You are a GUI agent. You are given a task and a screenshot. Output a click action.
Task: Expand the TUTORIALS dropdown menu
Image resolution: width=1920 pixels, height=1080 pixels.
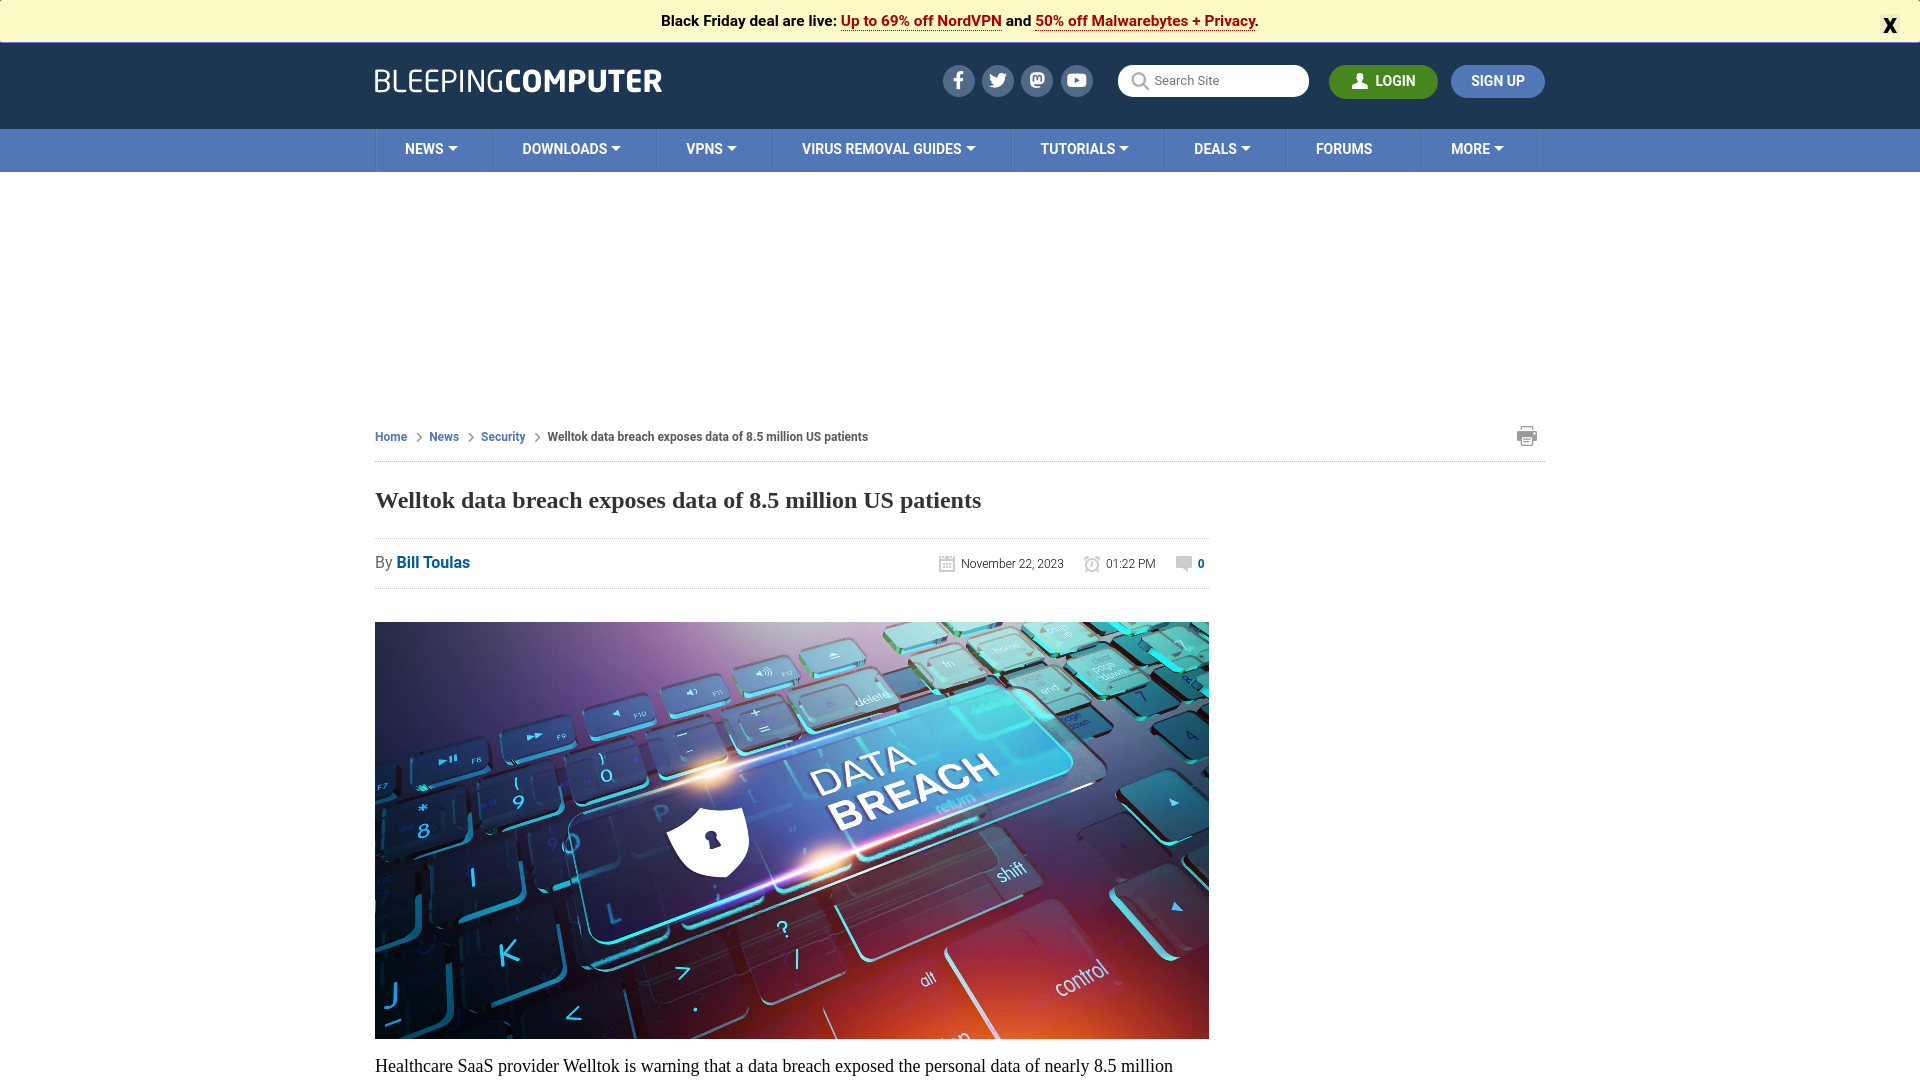tap(1084, 149)
